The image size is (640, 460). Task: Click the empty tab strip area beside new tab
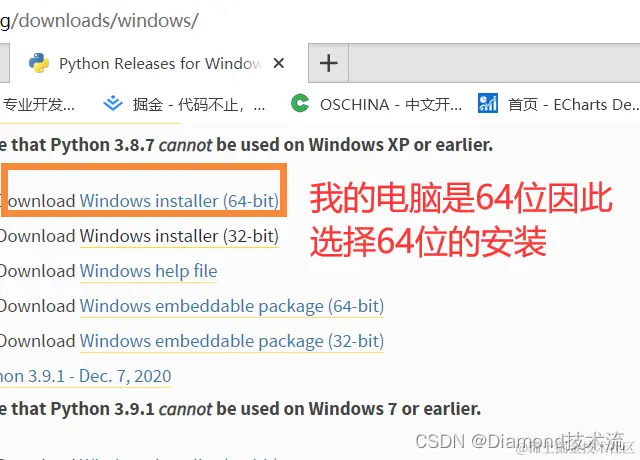494,63
